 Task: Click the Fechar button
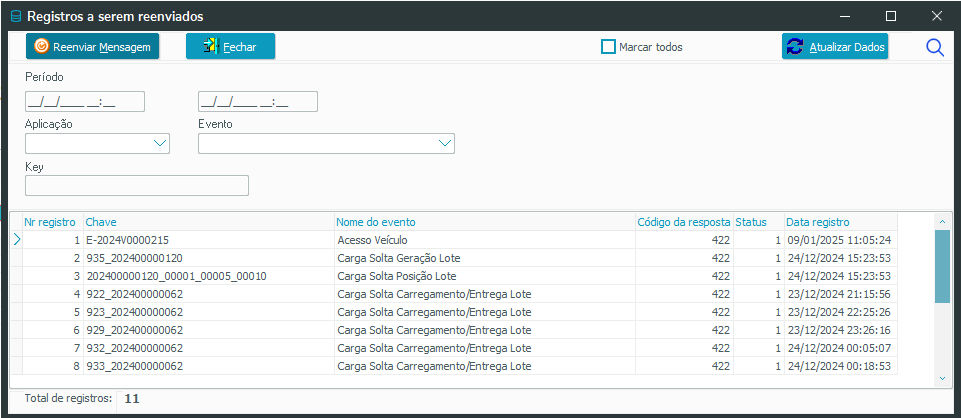coord(230,47)
